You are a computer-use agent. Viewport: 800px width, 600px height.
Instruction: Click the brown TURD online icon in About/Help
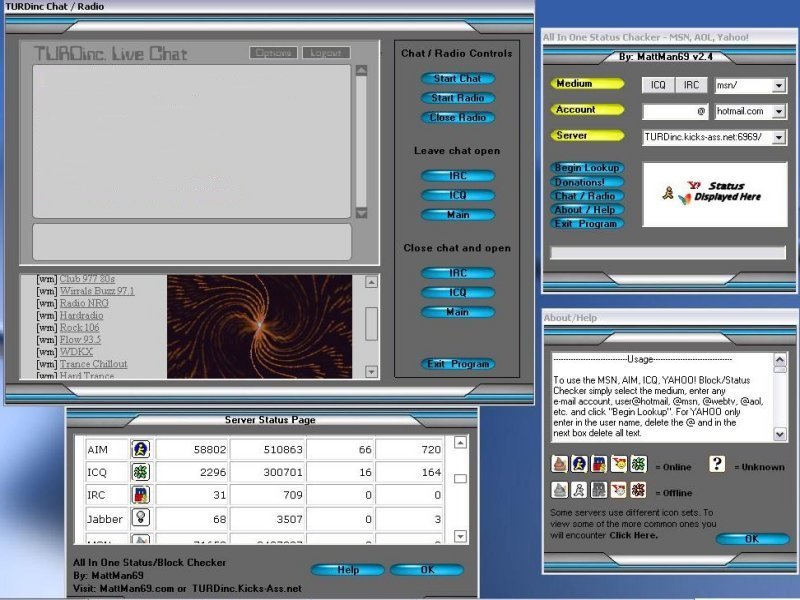point(560,464)
